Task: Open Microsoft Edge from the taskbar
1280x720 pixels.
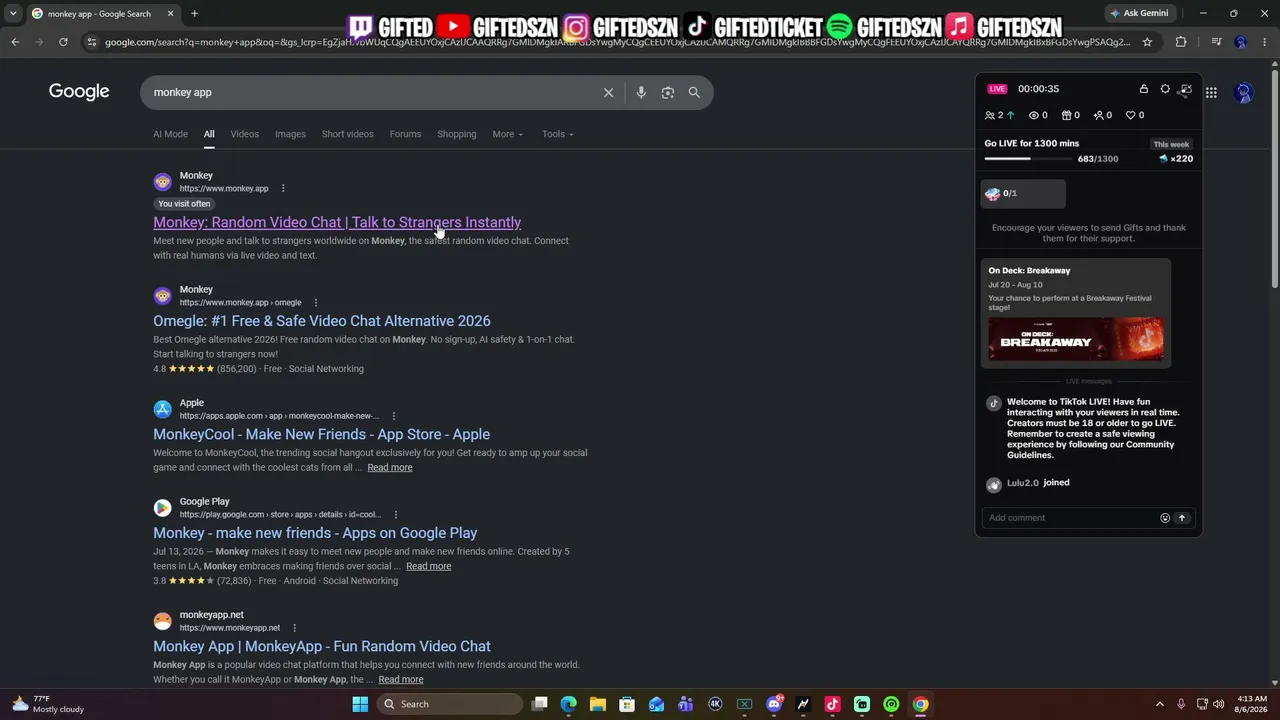Action: 568,704
